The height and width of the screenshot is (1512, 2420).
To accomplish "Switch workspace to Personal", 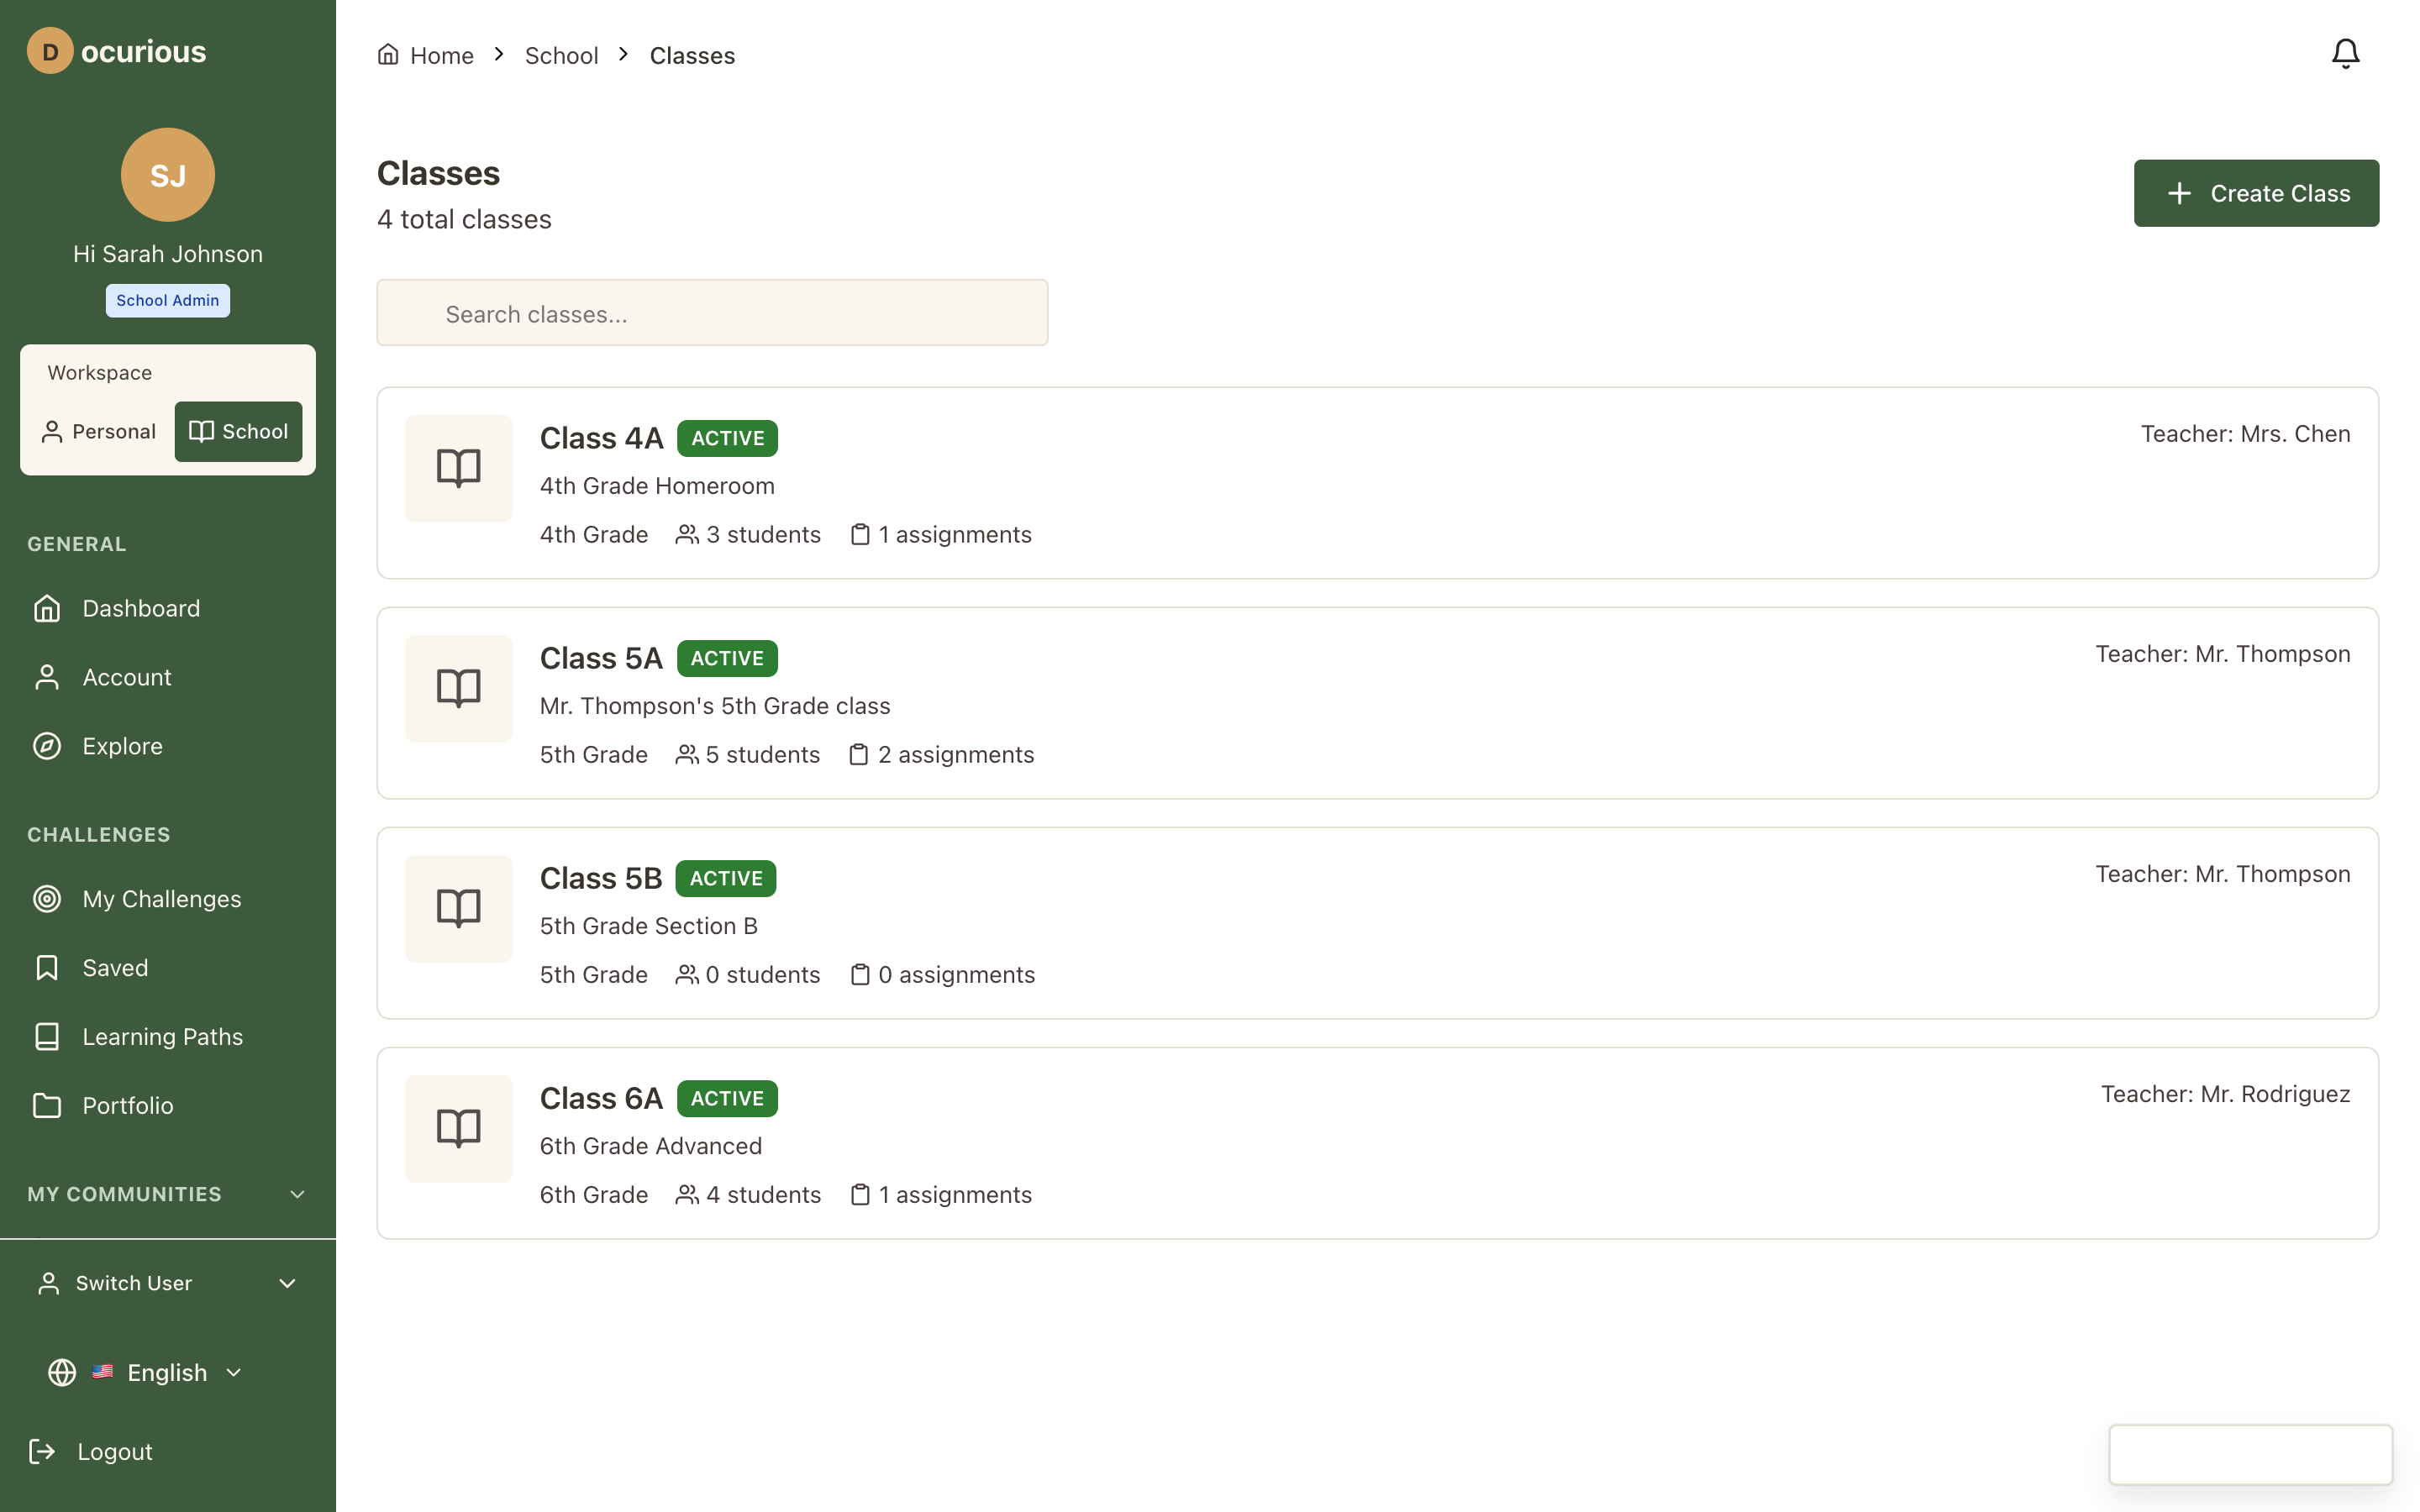I will (x=98, y=431).
